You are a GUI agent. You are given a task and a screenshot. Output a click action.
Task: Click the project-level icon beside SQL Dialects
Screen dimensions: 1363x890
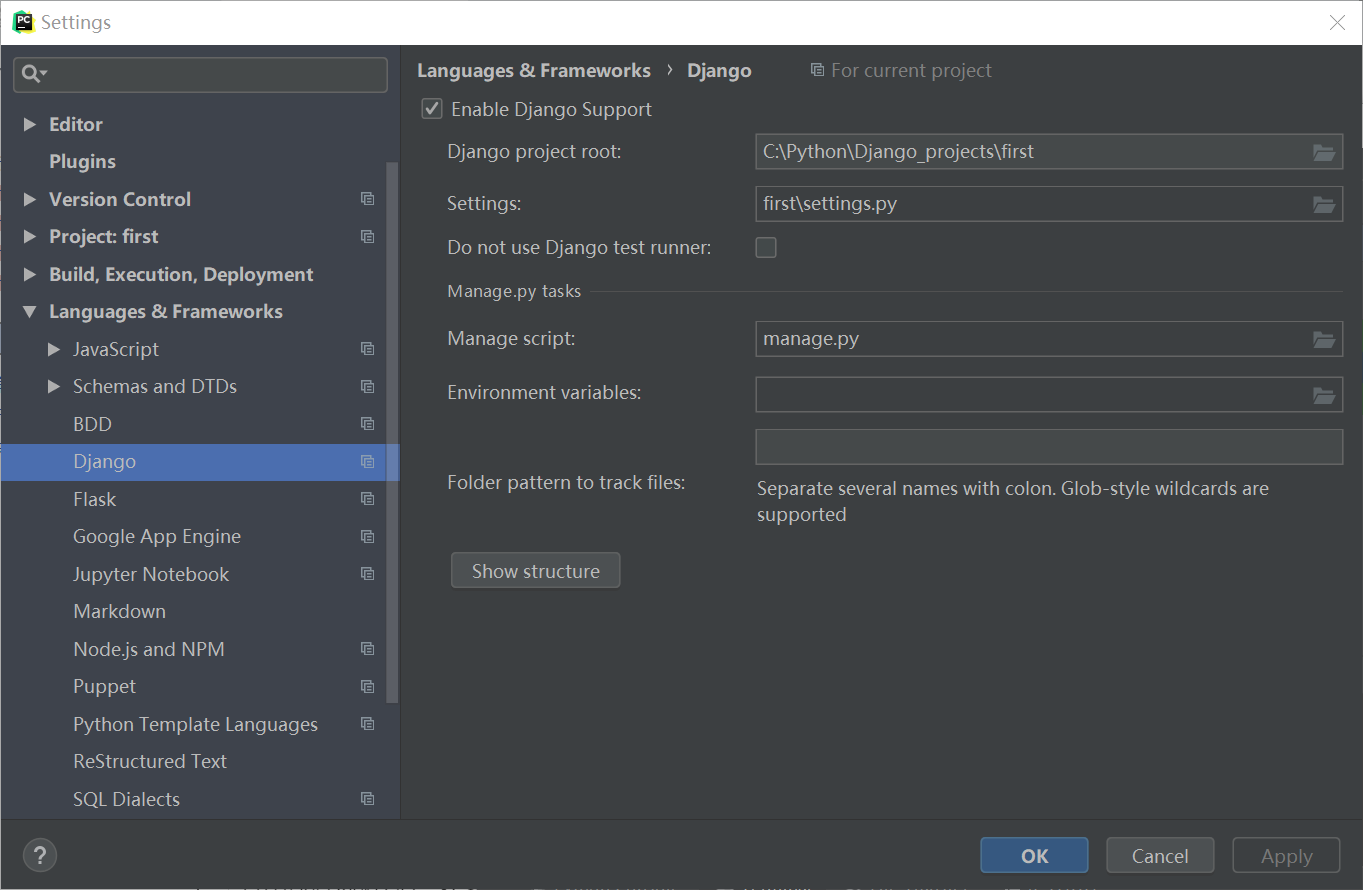(x=368, y=799)
